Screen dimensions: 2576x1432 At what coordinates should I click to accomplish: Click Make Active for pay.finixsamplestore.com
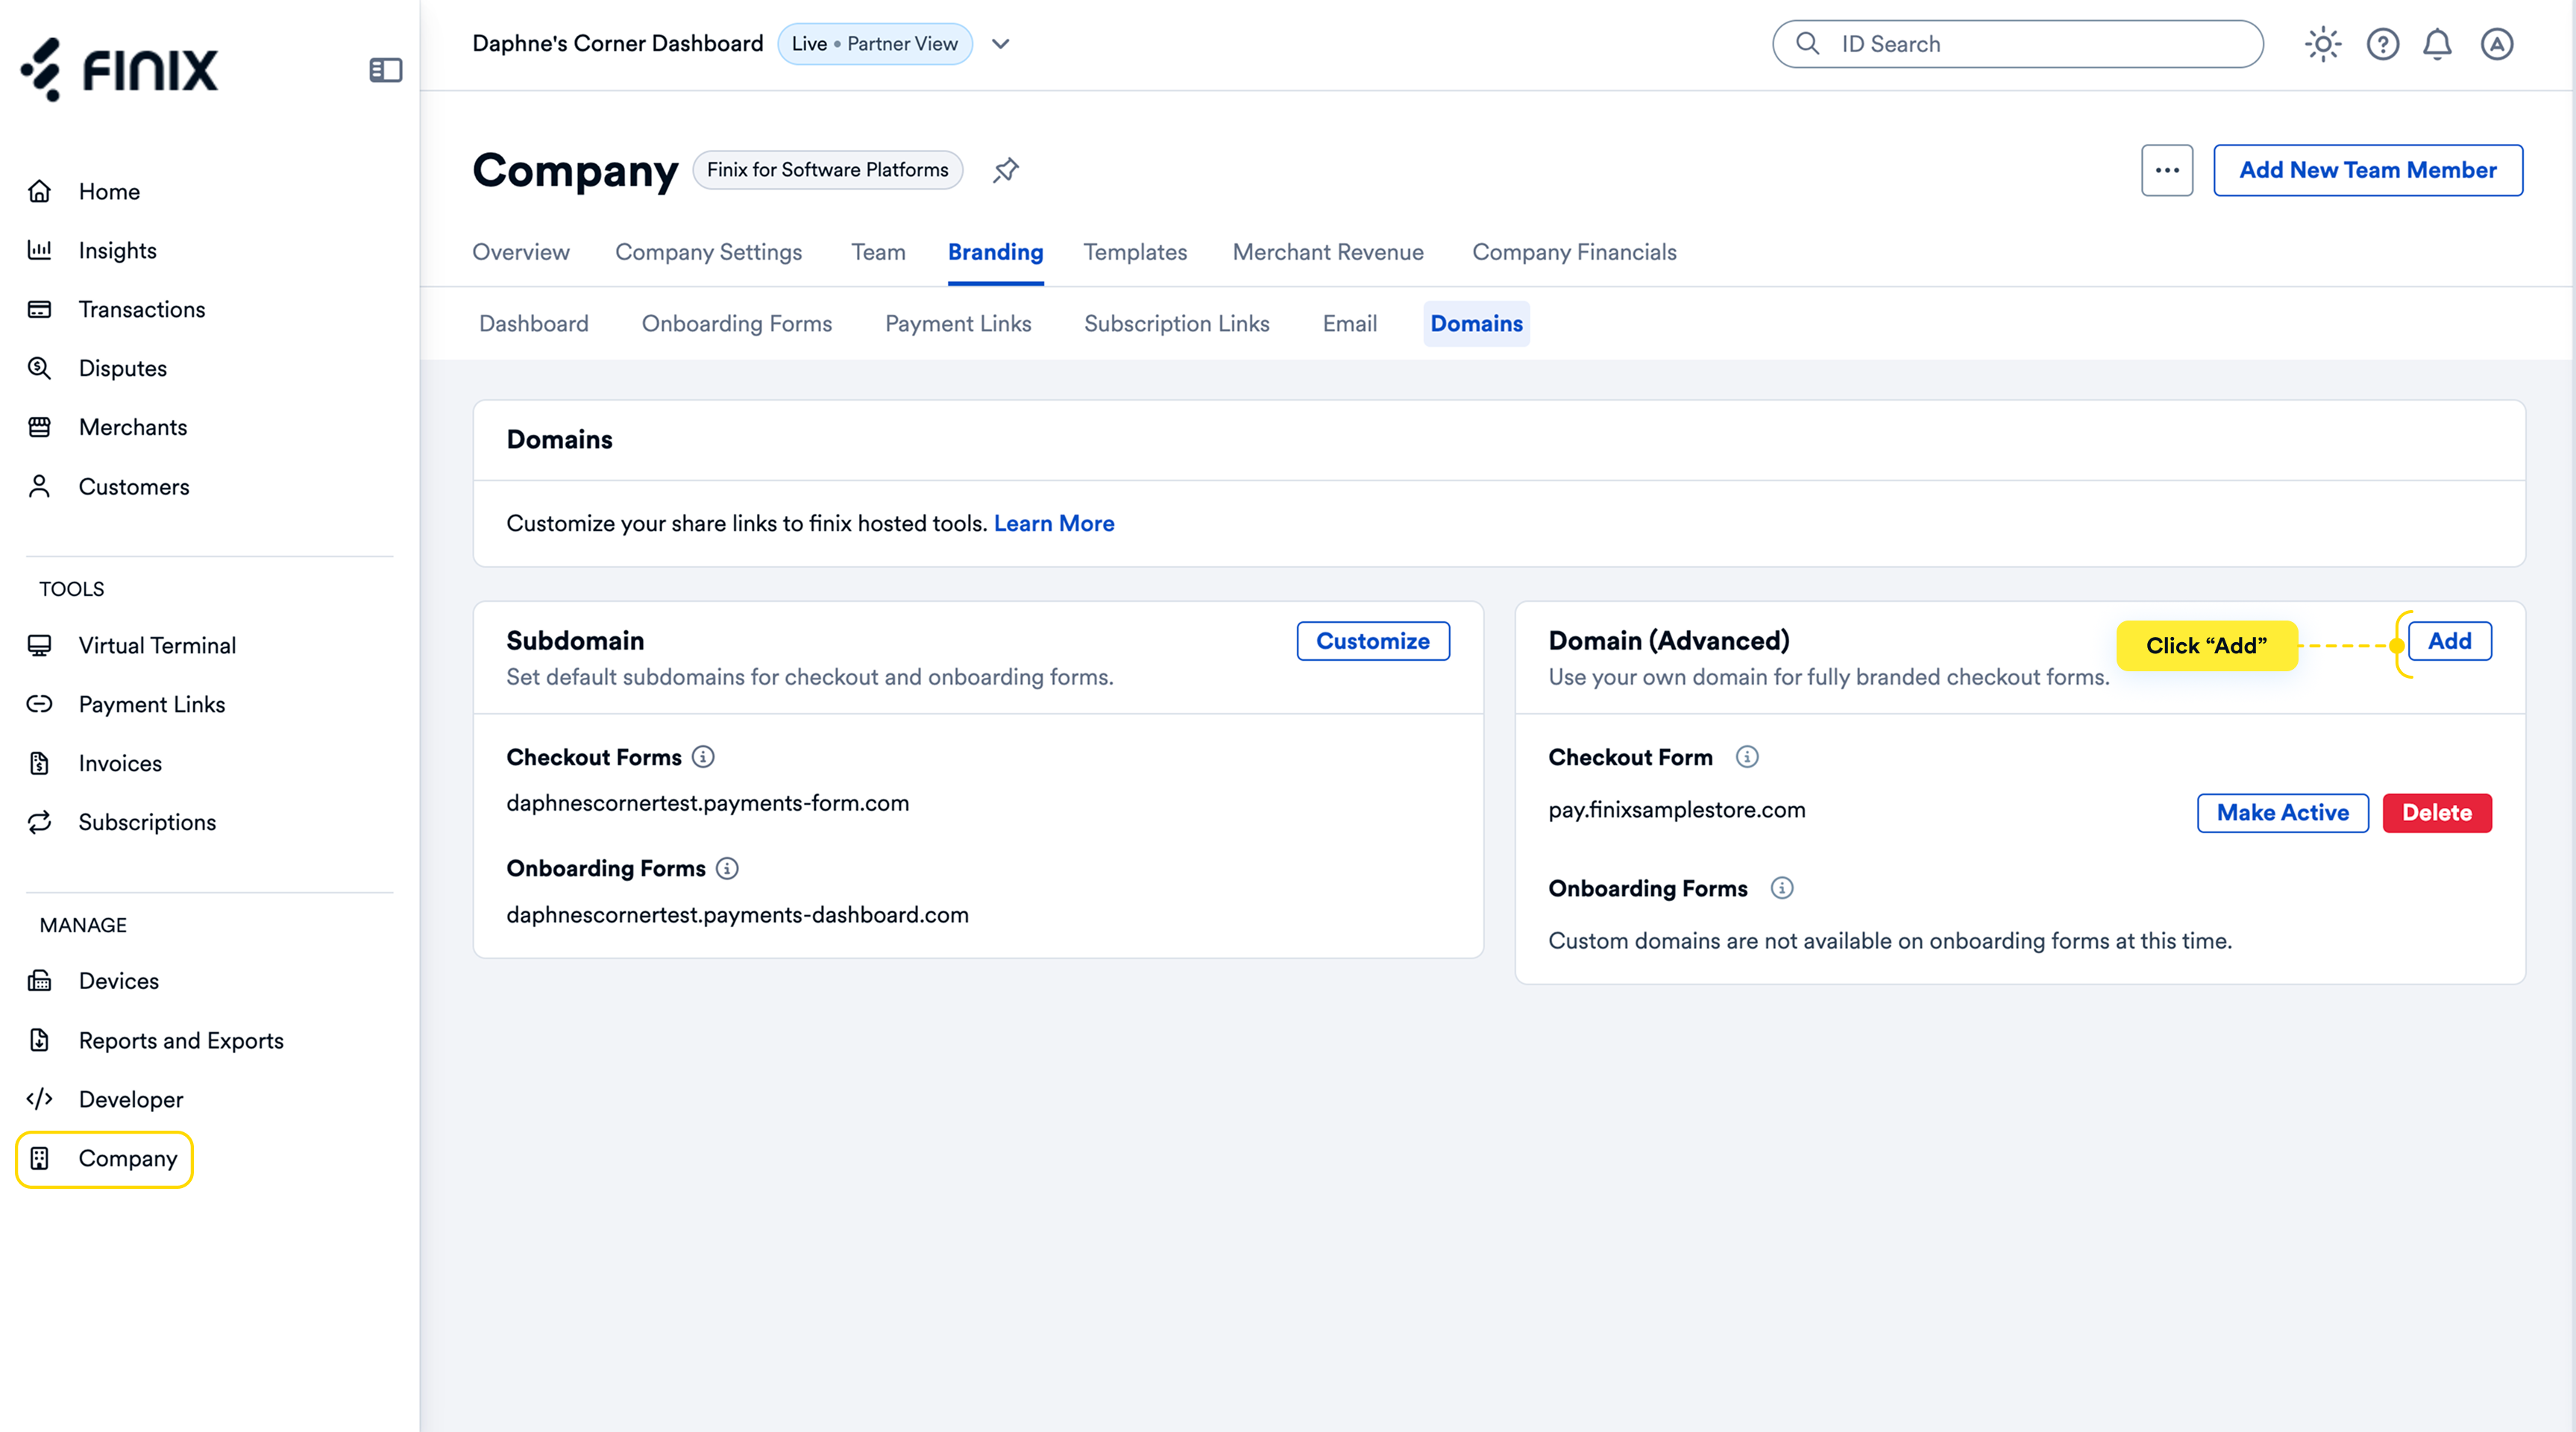coord(2283,813)
